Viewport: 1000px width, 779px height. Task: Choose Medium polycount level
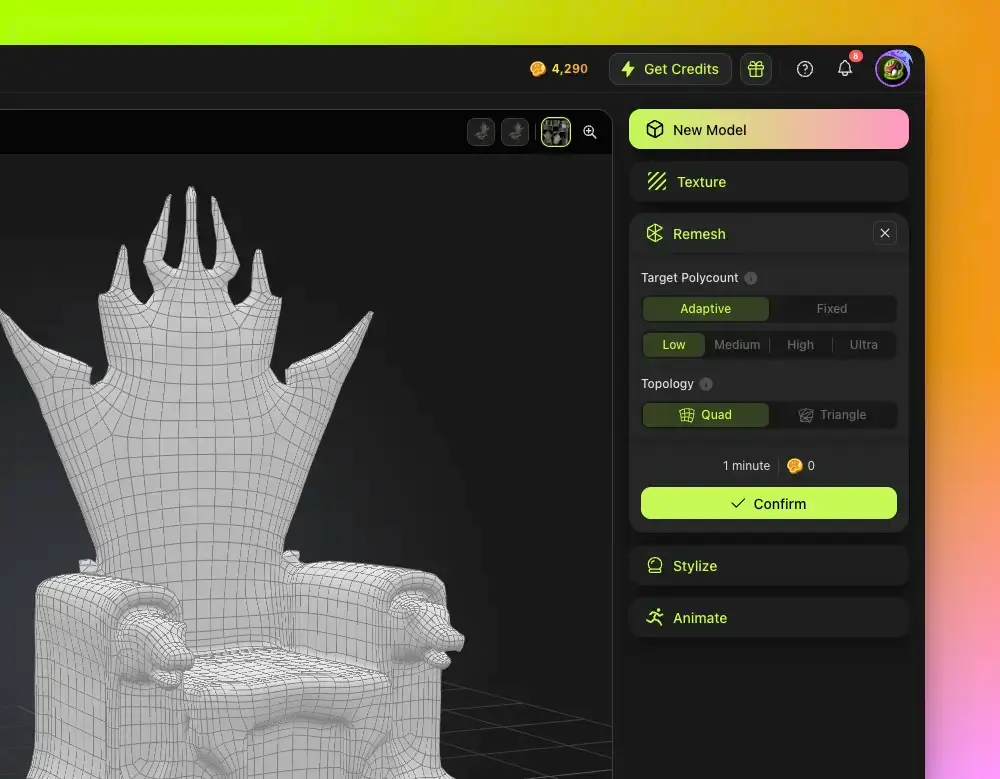pyautogui.click(x=737, y=344)
